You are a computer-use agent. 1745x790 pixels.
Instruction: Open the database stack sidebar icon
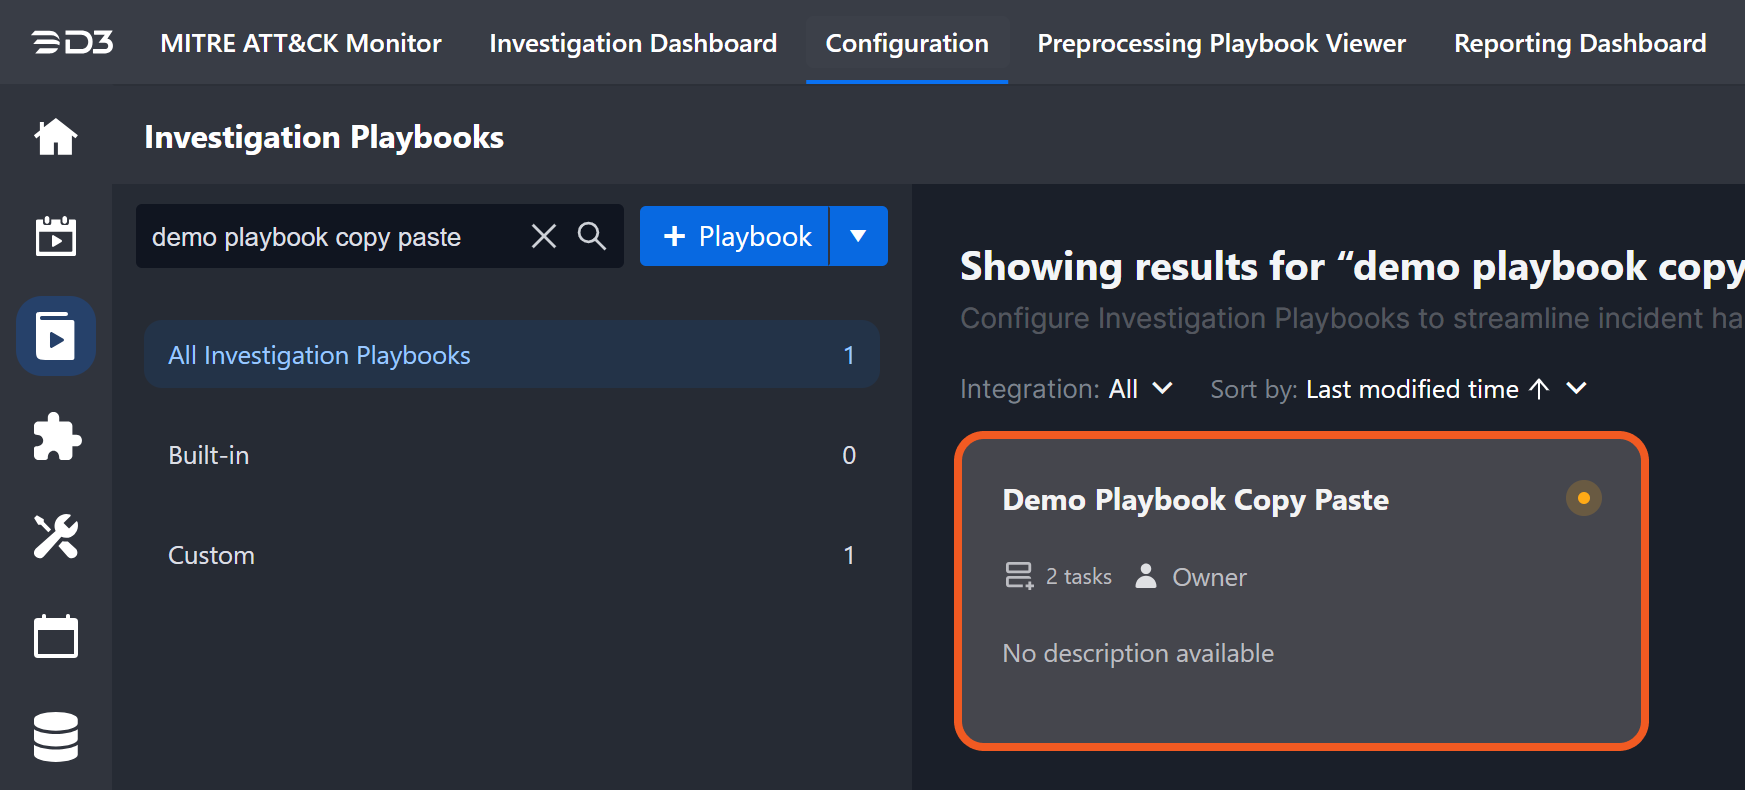tap(56, 737)
